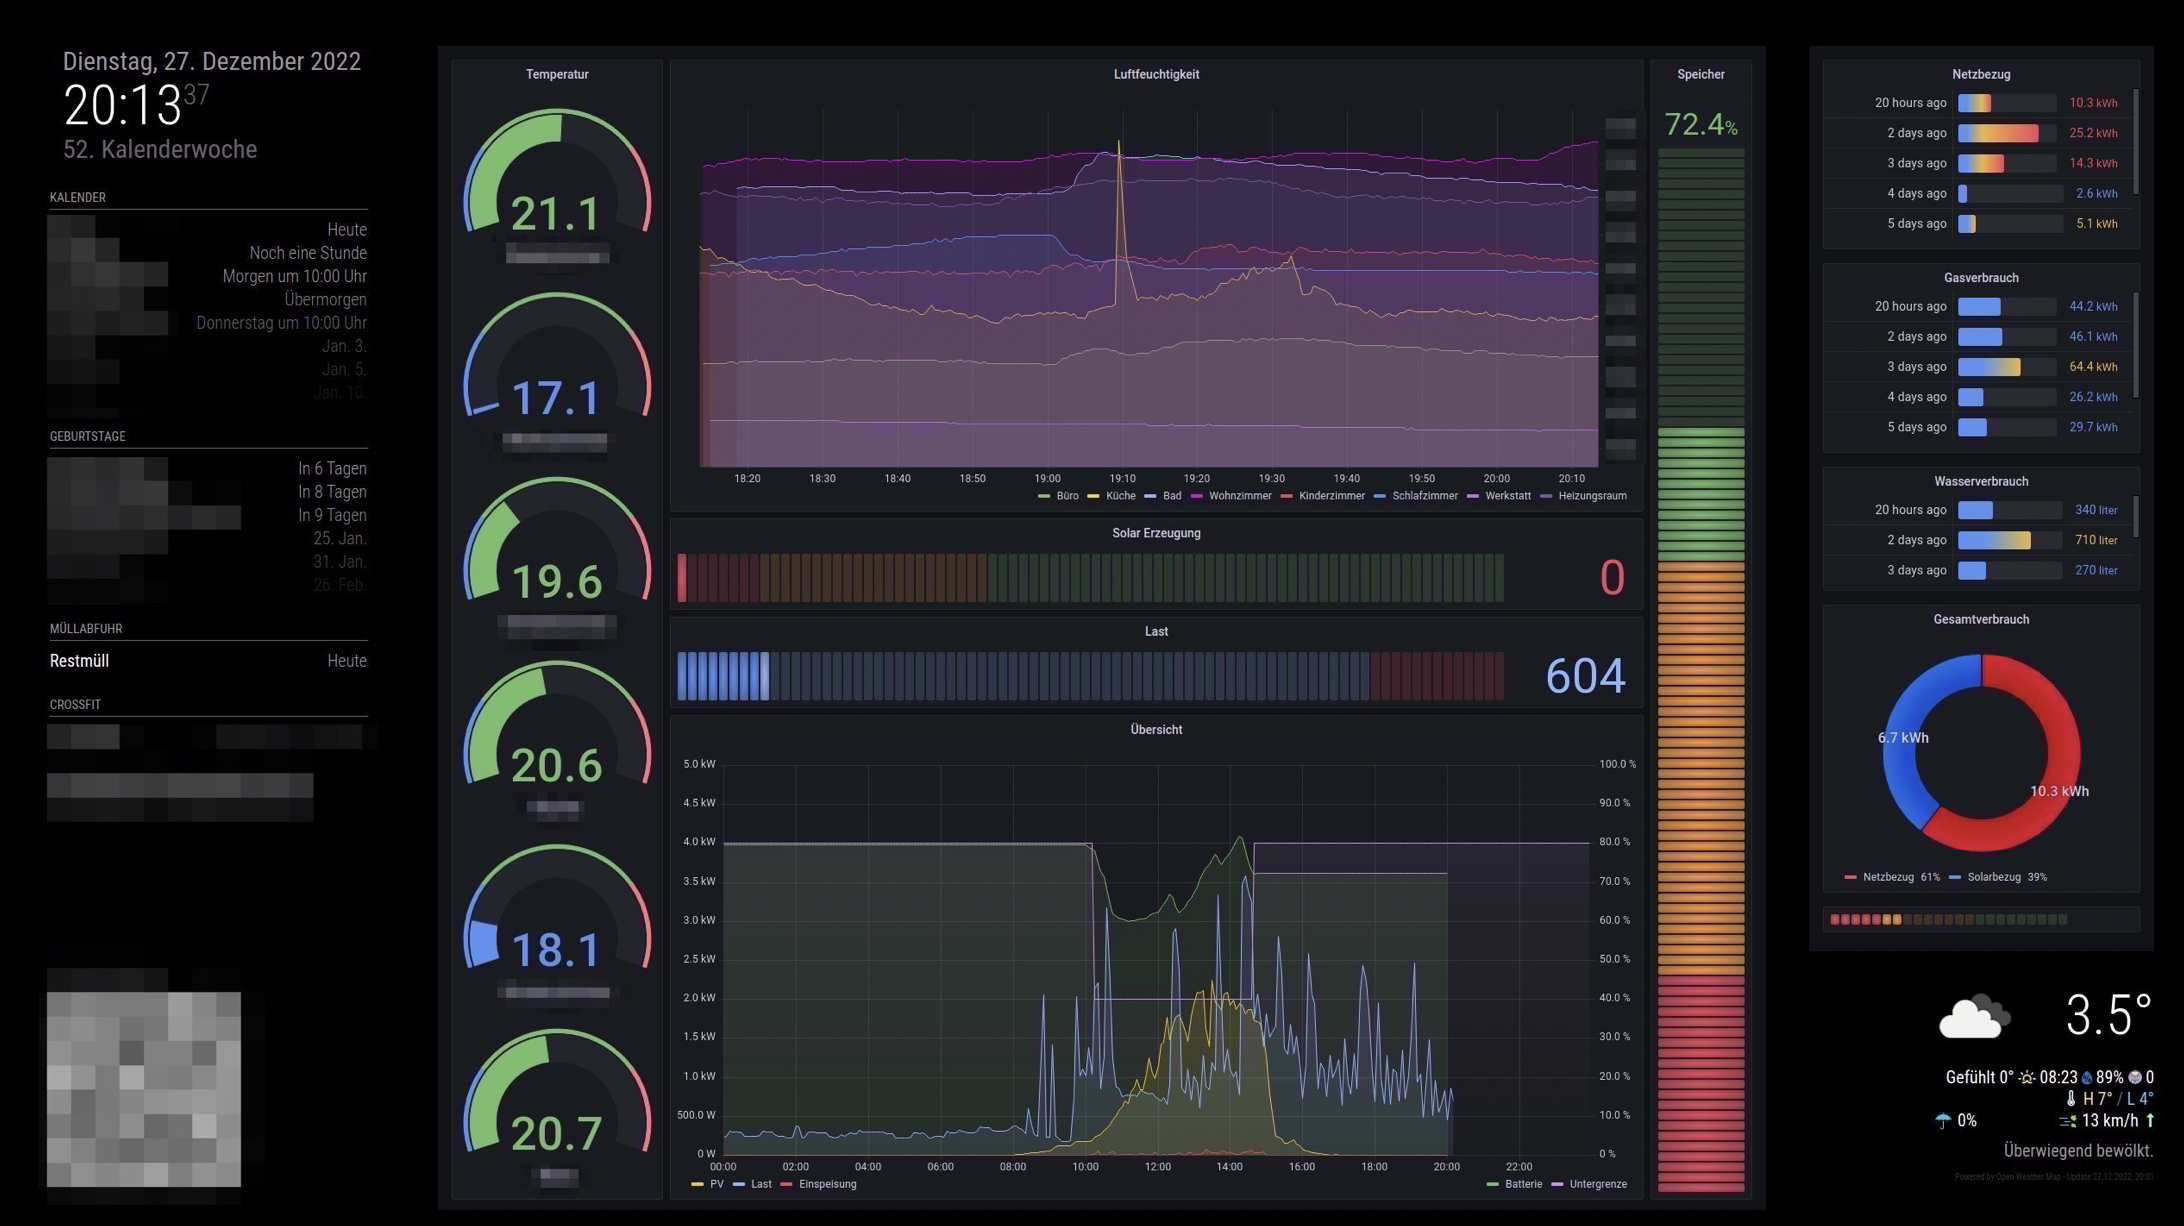Click the UV index icon beside 0
2184x1226 pixels.
point(2135,1078)
